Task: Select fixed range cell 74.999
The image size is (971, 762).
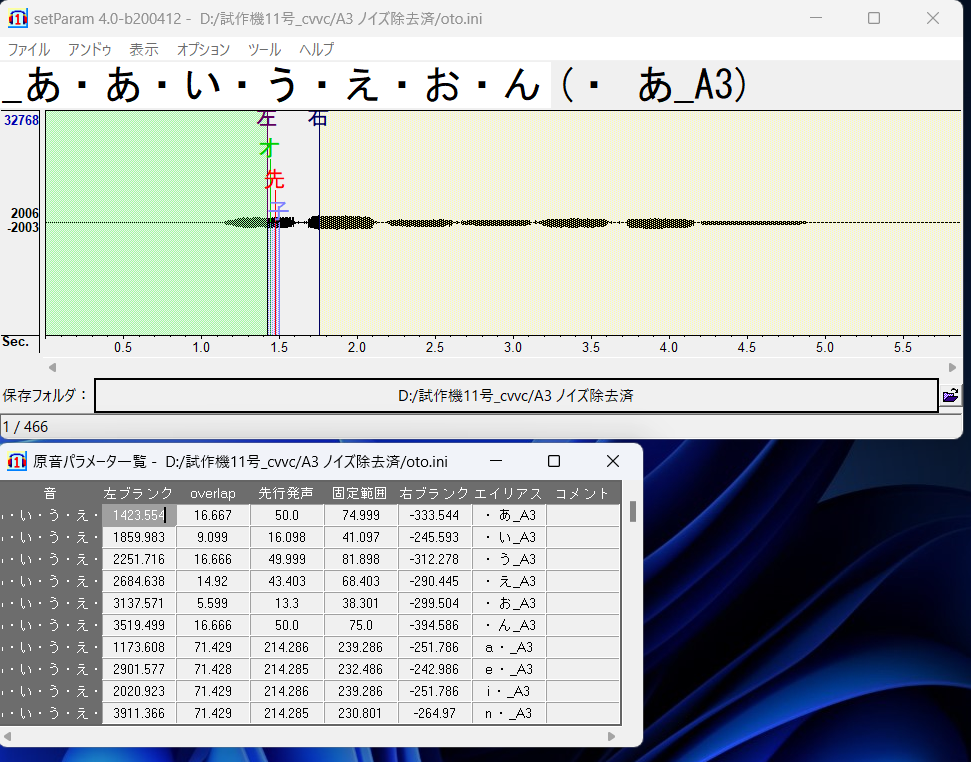Action: 361,515
